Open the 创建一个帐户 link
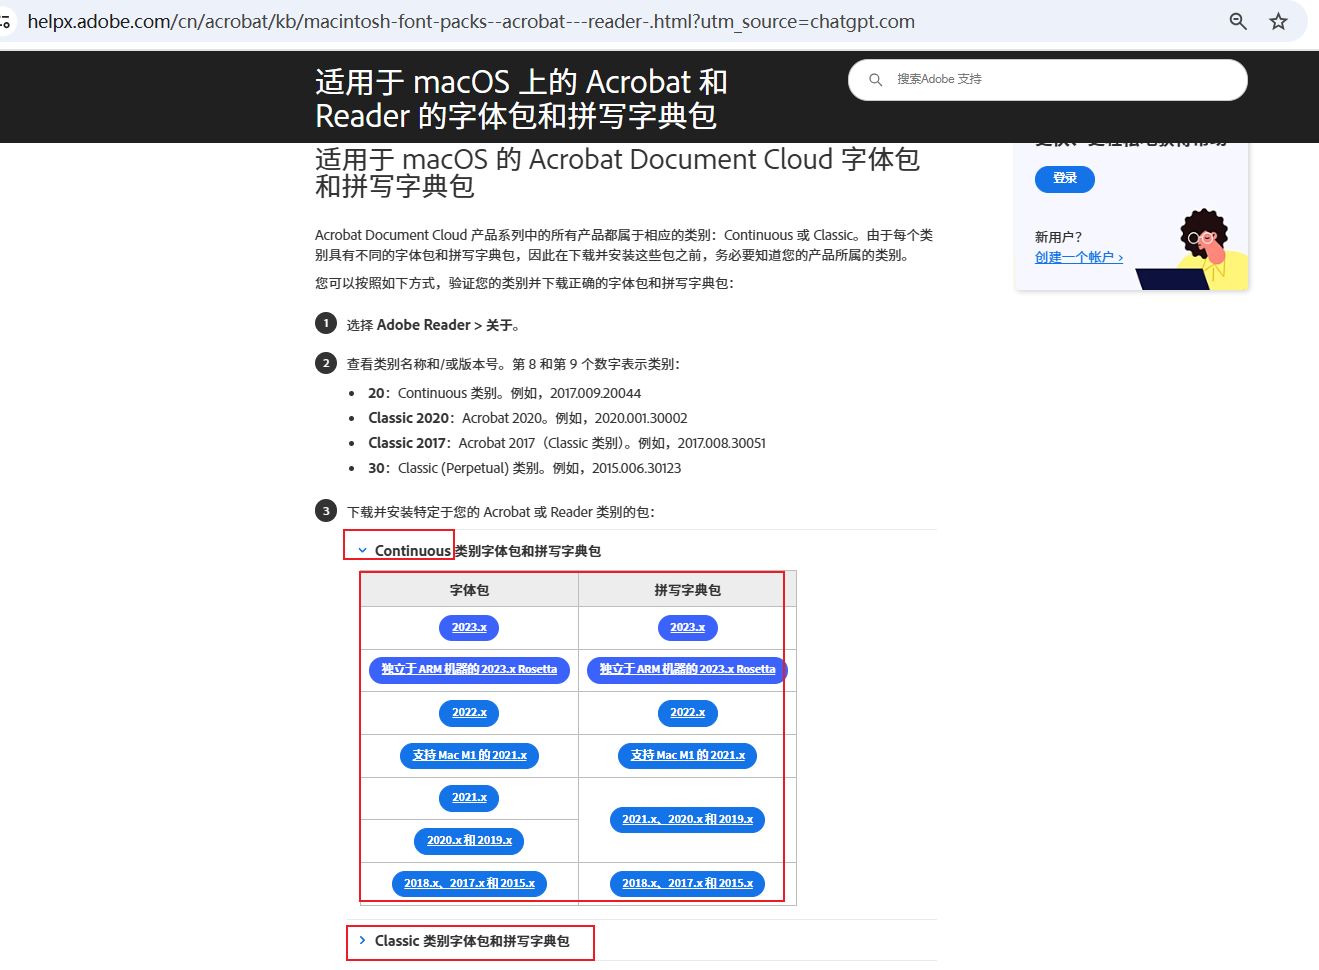This screenshot has width=1319, height=970. click(x=1079, y=257)
